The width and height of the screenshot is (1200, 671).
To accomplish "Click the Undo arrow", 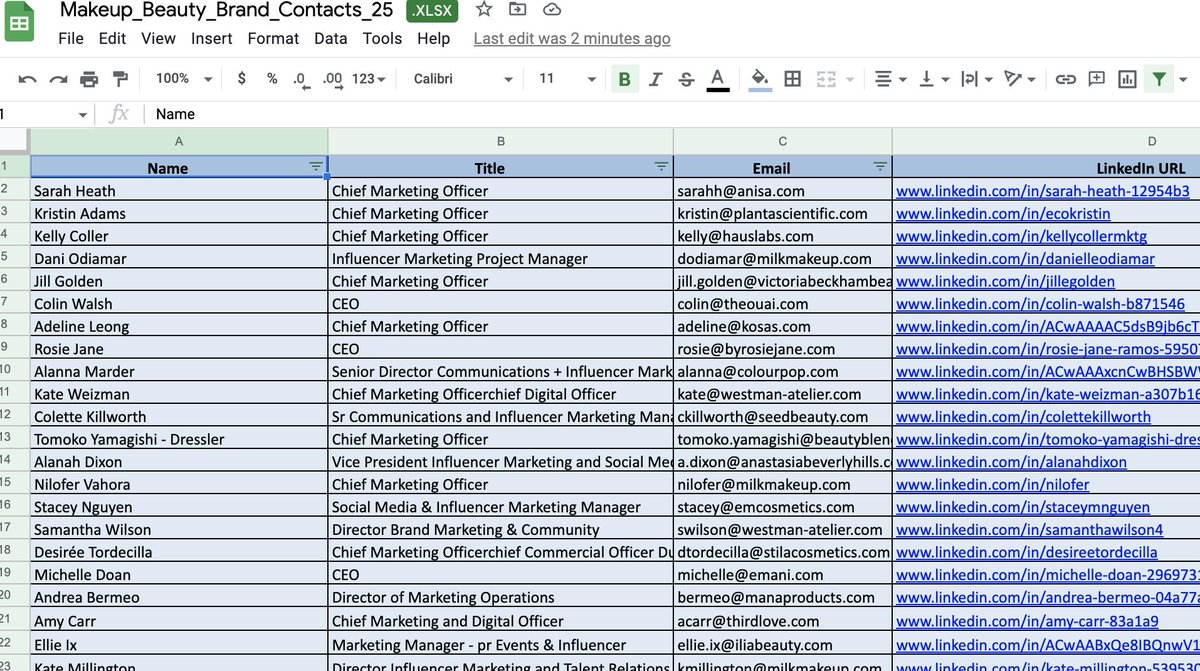I will tap(28, 79).
